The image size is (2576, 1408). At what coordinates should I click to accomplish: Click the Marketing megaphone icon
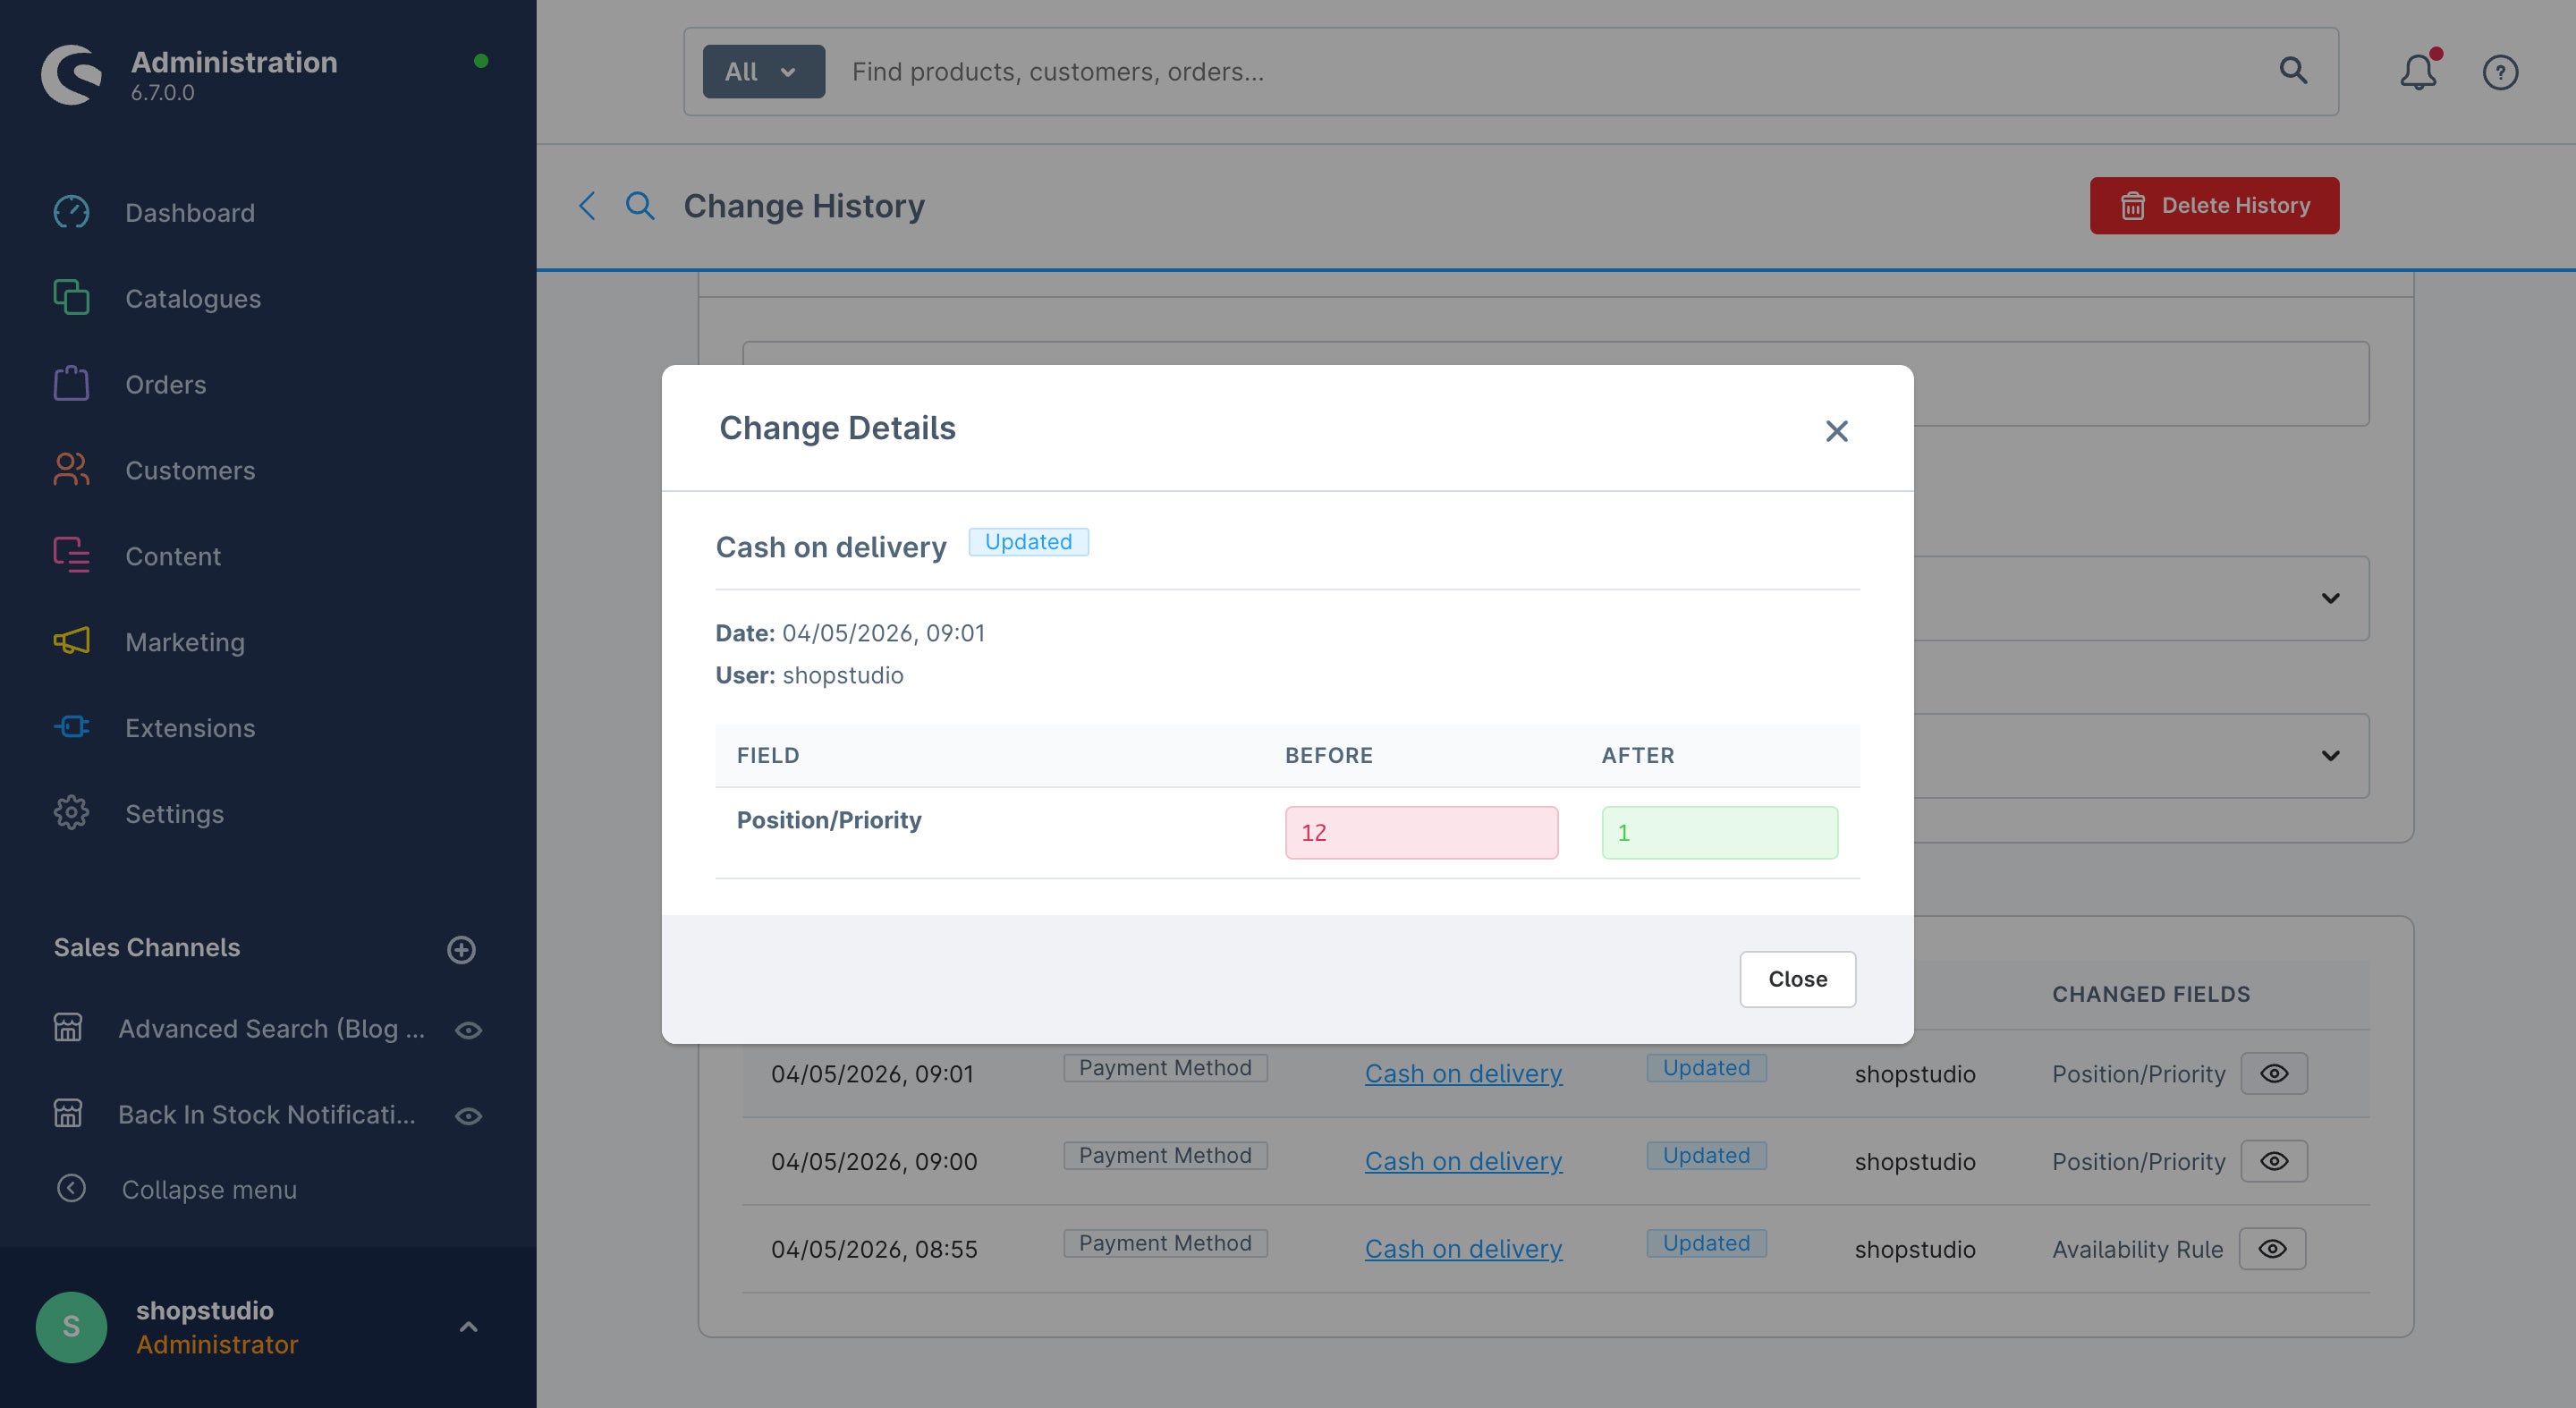(71, 641)
